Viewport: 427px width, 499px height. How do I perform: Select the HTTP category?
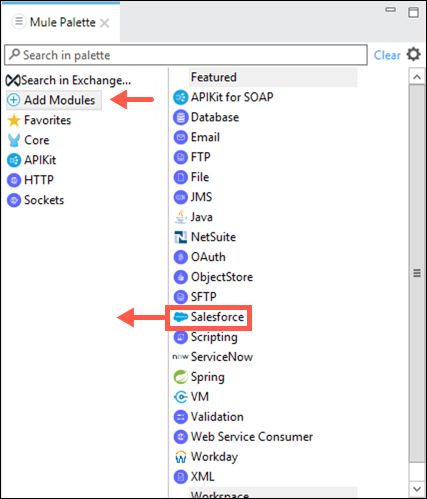[x=30, y=180]
